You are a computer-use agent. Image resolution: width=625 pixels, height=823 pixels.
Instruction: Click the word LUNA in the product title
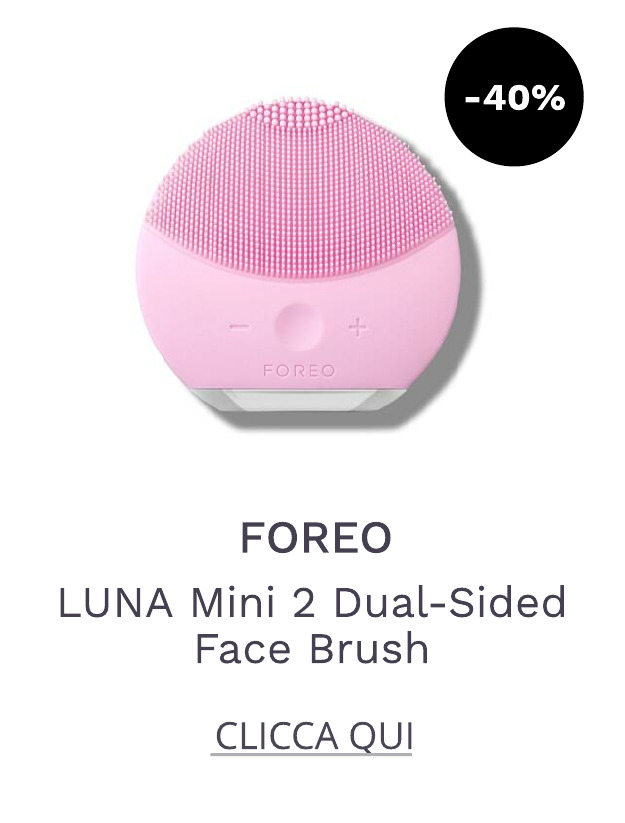point(116,603)
